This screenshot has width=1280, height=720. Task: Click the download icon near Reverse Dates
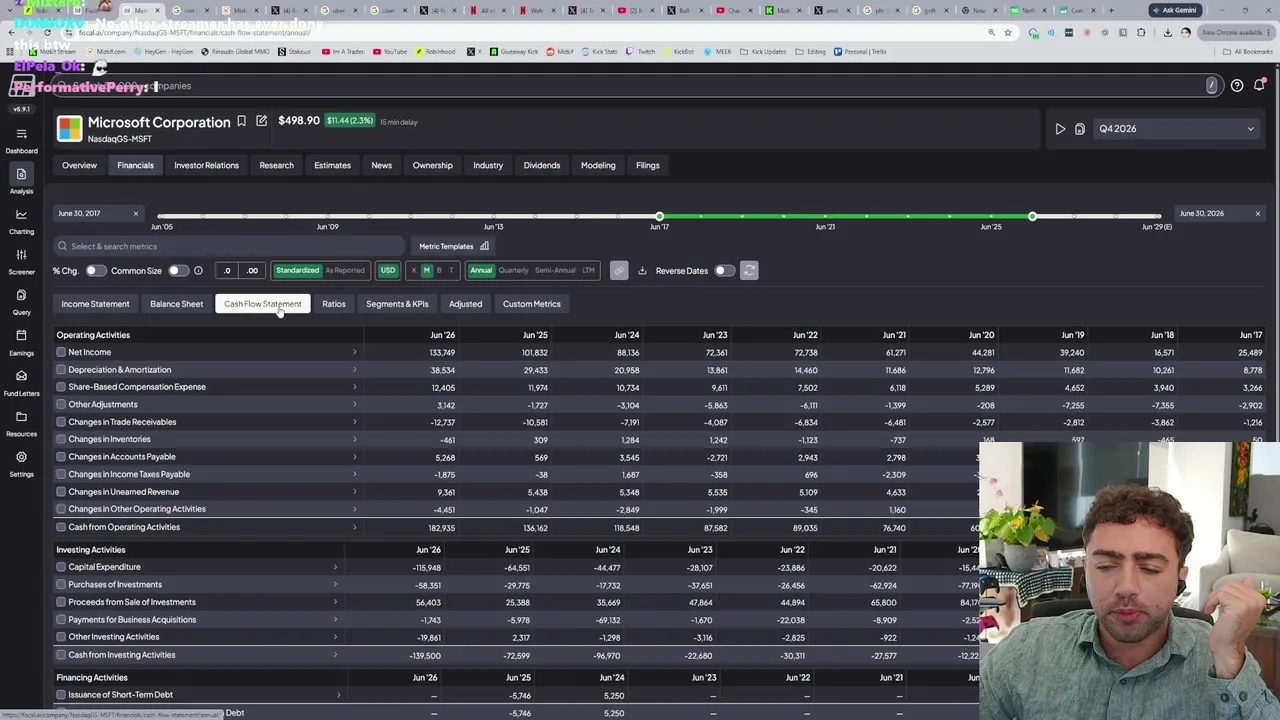642,271
